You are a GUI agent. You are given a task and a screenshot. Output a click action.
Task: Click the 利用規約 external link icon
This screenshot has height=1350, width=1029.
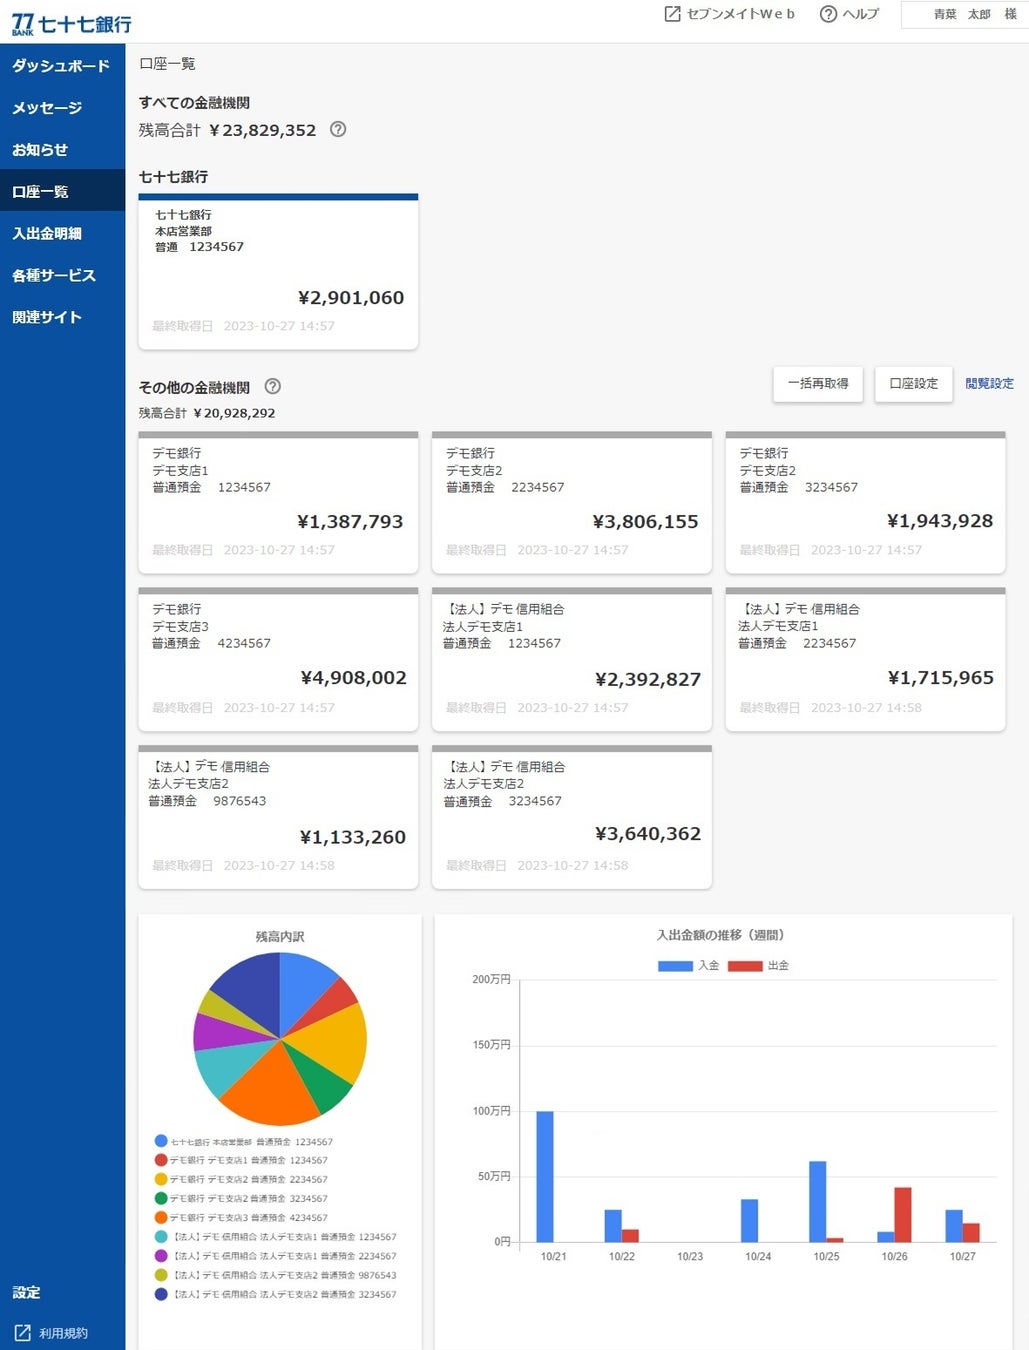[22, 1332]
